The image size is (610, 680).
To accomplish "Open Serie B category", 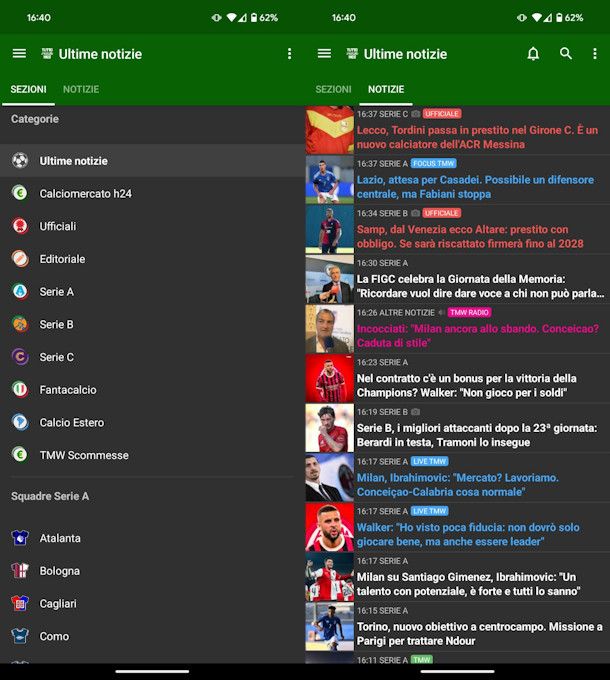I will click(x=153, y=324).
